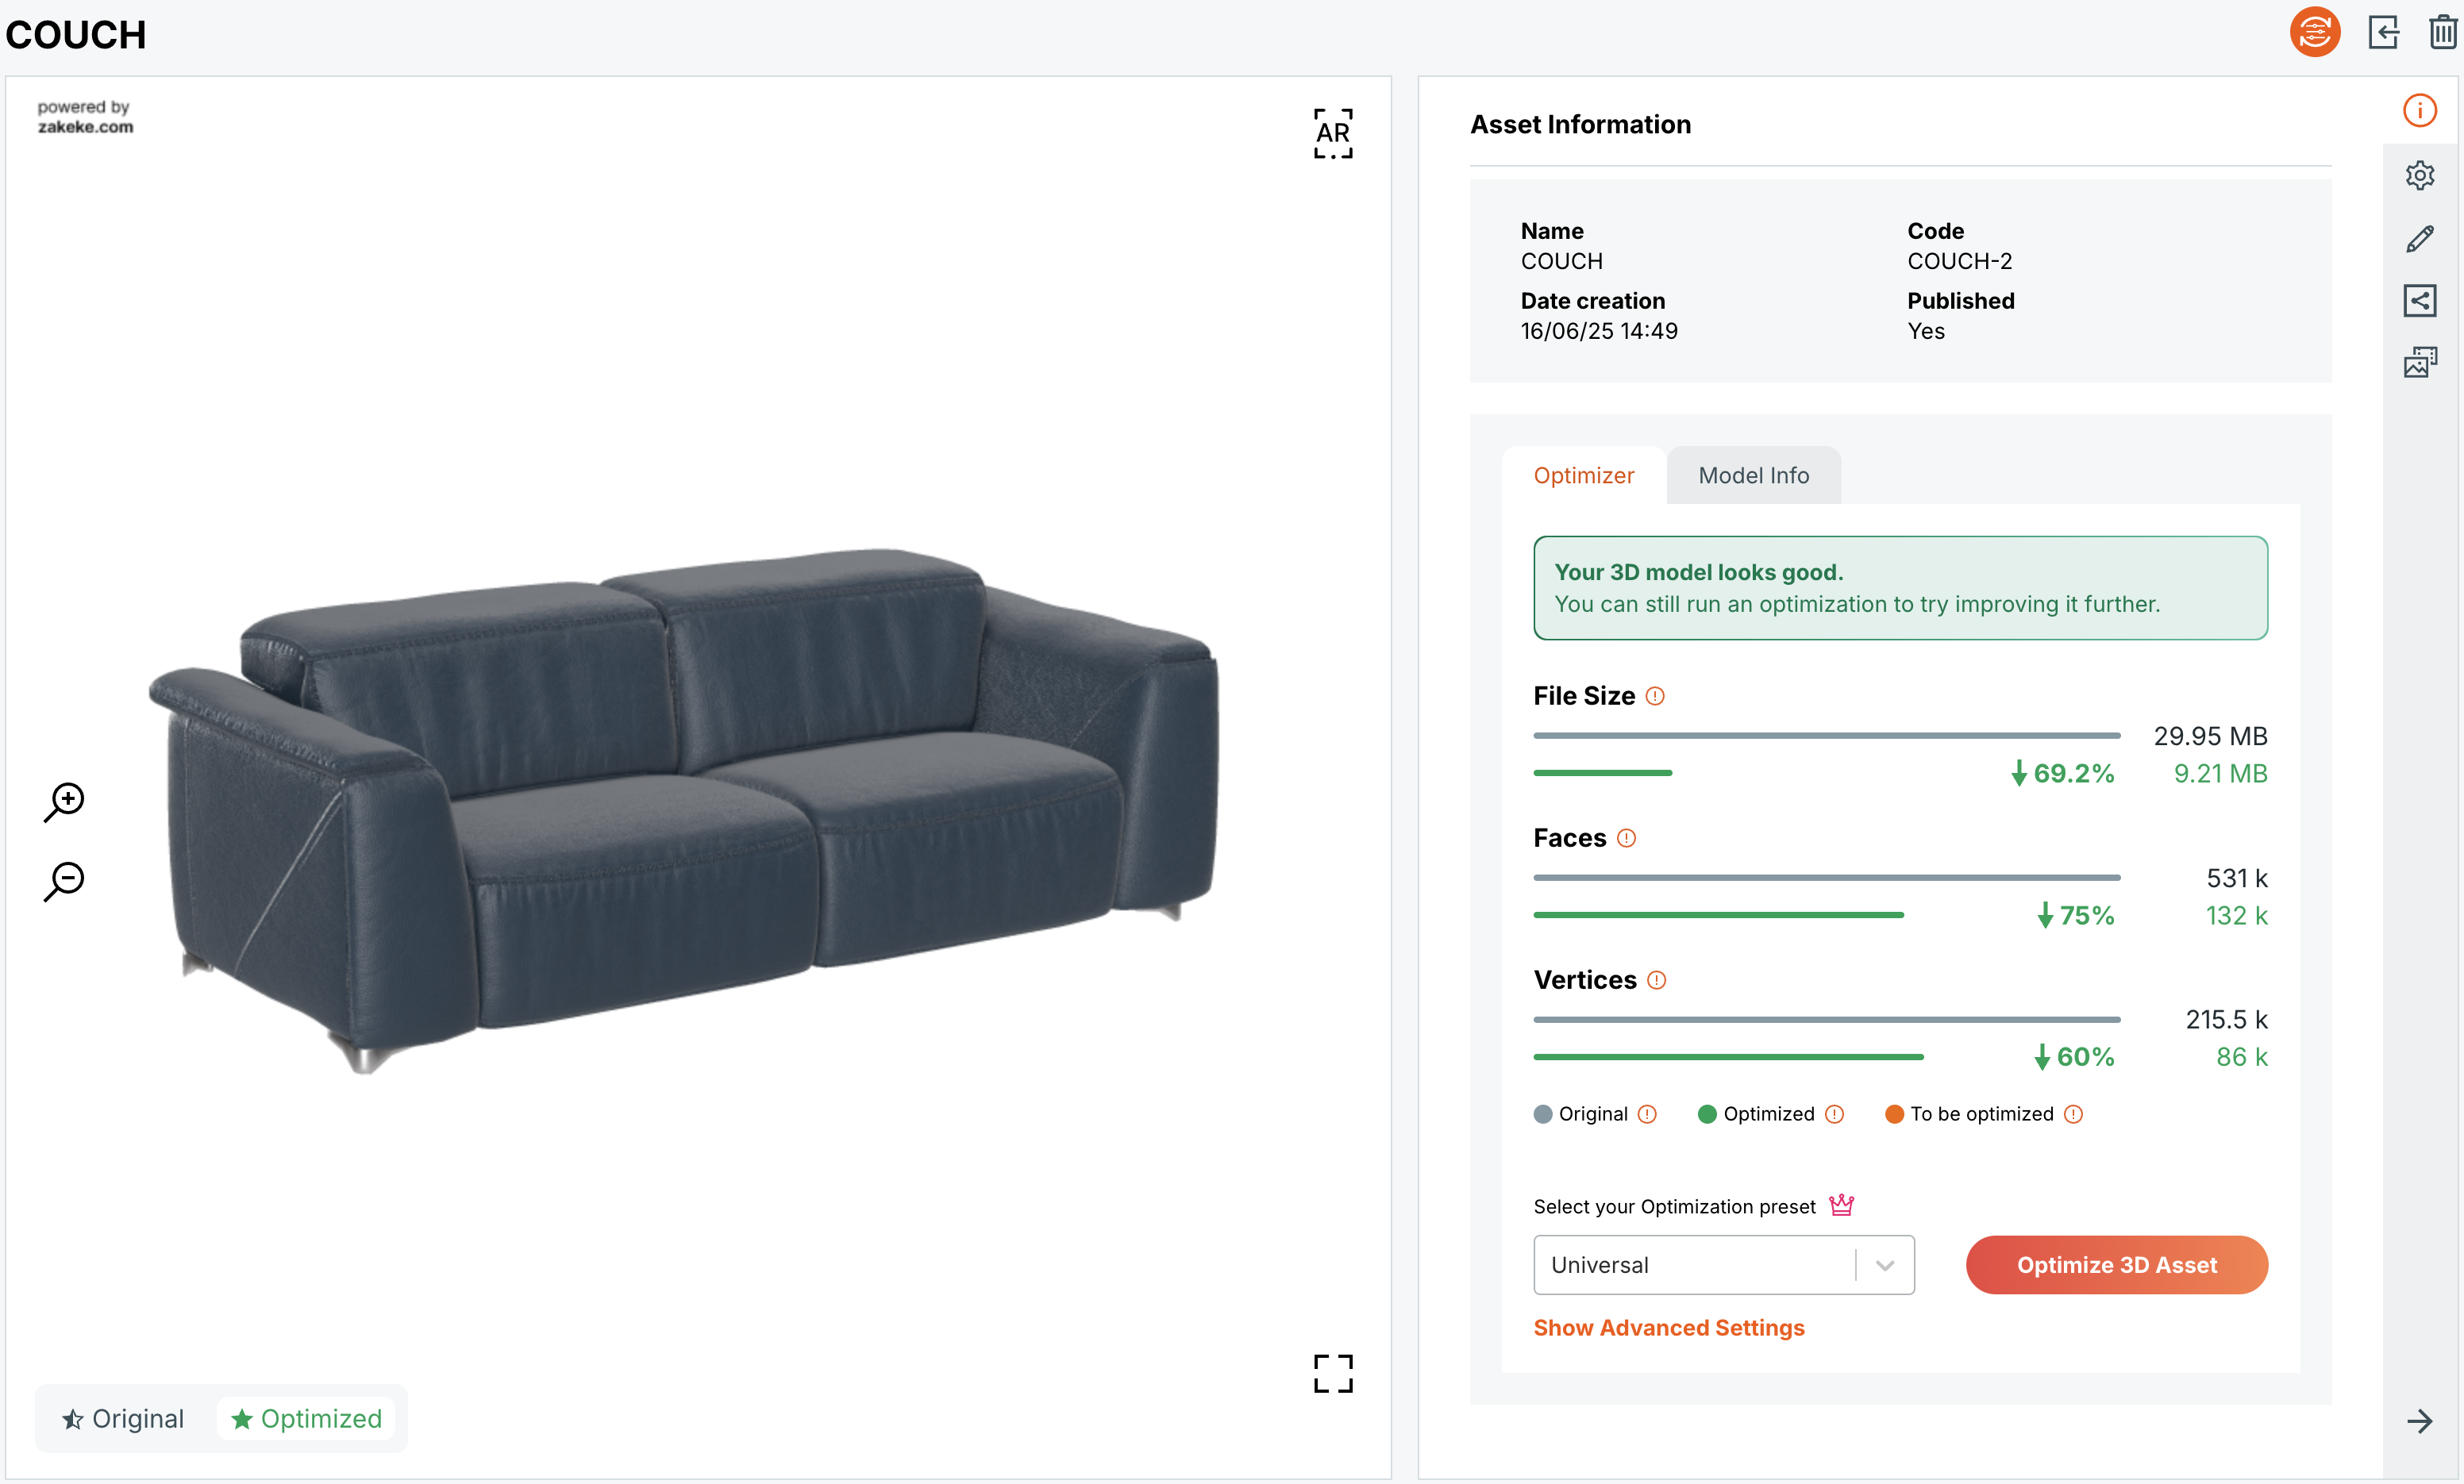Image resolution: width=2464 pixels, height=1484 pixels.
Task: Click 'Your 3D model looks good.' message
Action: click(1698, 572)
